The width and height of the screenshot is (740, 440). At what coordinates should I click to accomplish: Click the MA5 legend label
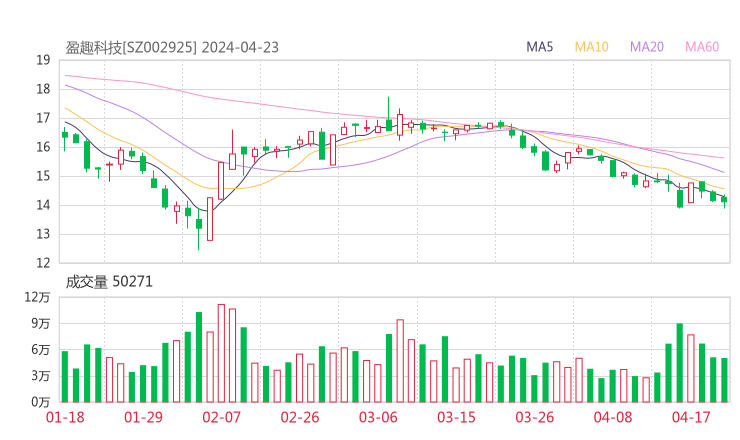pos(539,47)
